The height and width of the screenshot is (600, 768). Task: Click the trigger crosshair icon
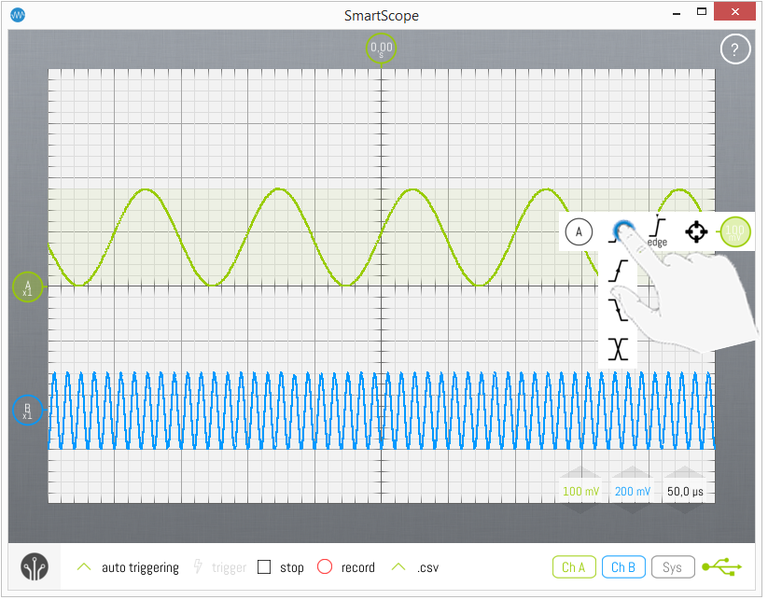coord(696,232)
